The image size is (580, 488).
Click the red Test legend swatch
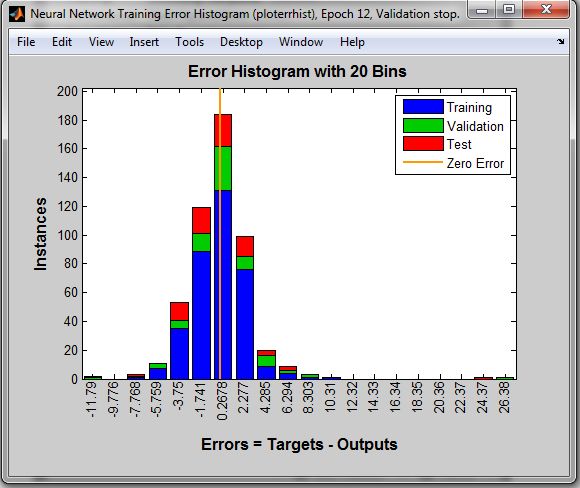click(423, 144)
